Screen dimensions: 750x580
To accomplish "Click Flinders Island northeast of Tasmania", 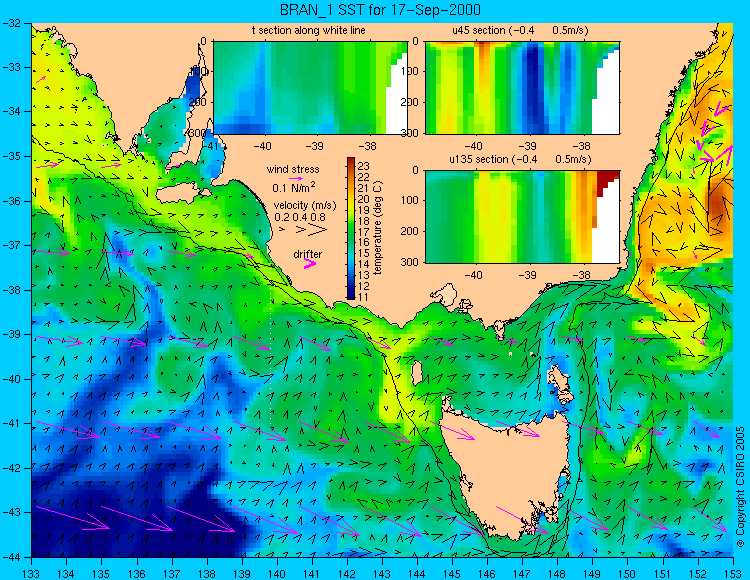I will 560,383.
